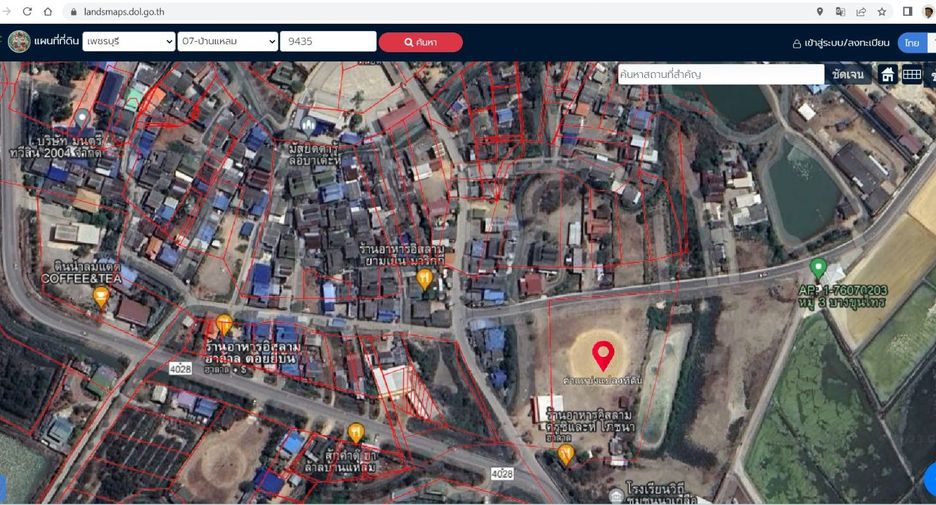Screen dimensions: 936x505
Task: Click the house home icon on the map toolbar
Action: pos(888,75)
